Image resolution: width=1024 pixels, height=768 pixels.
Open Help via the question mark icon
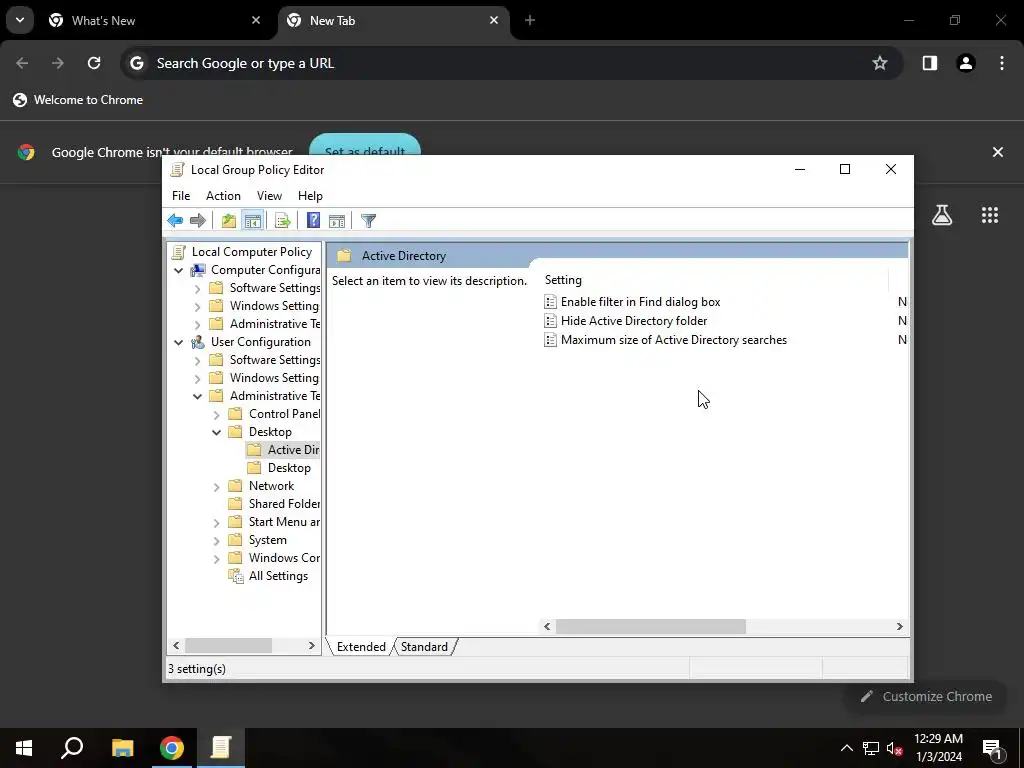[x=313, y=221]
